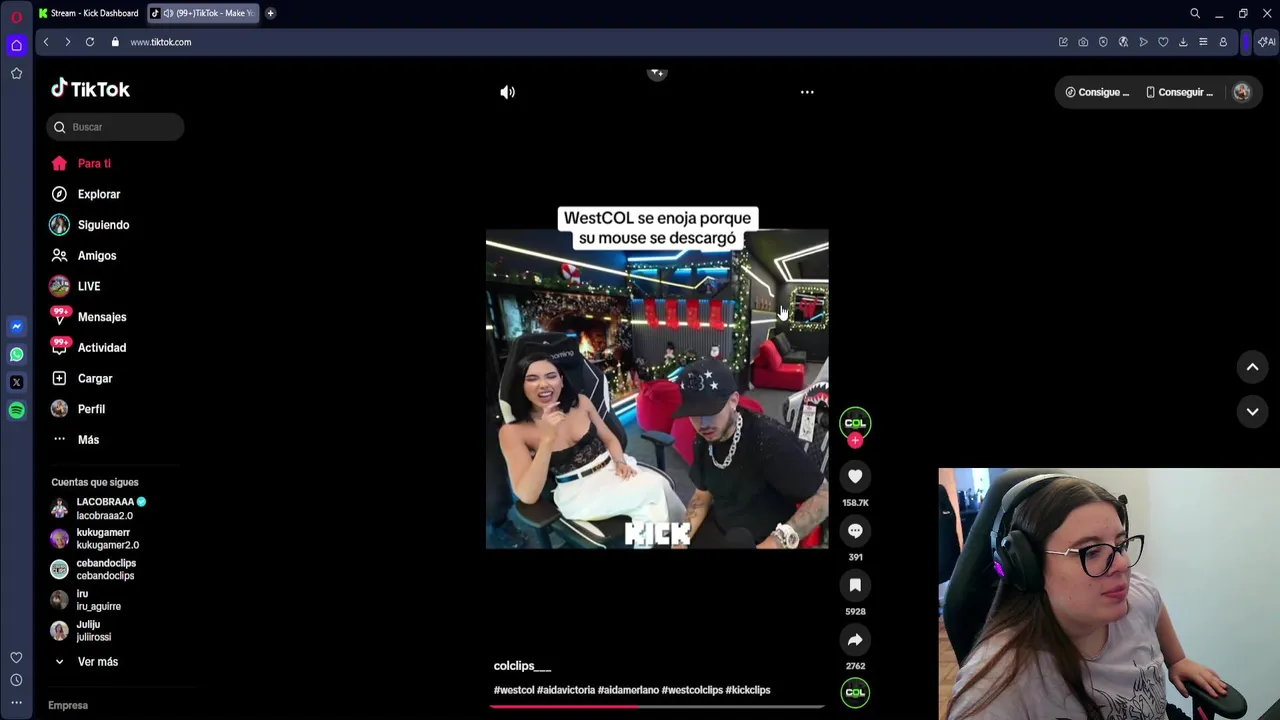Open the colclips___ username

[522, 666]
